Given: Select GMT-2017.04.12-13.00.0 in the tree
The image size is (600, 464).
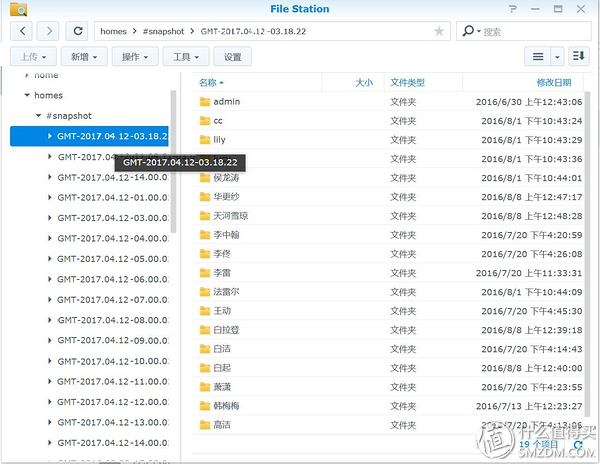Looking at the screenshot, I should click(113, 422).
